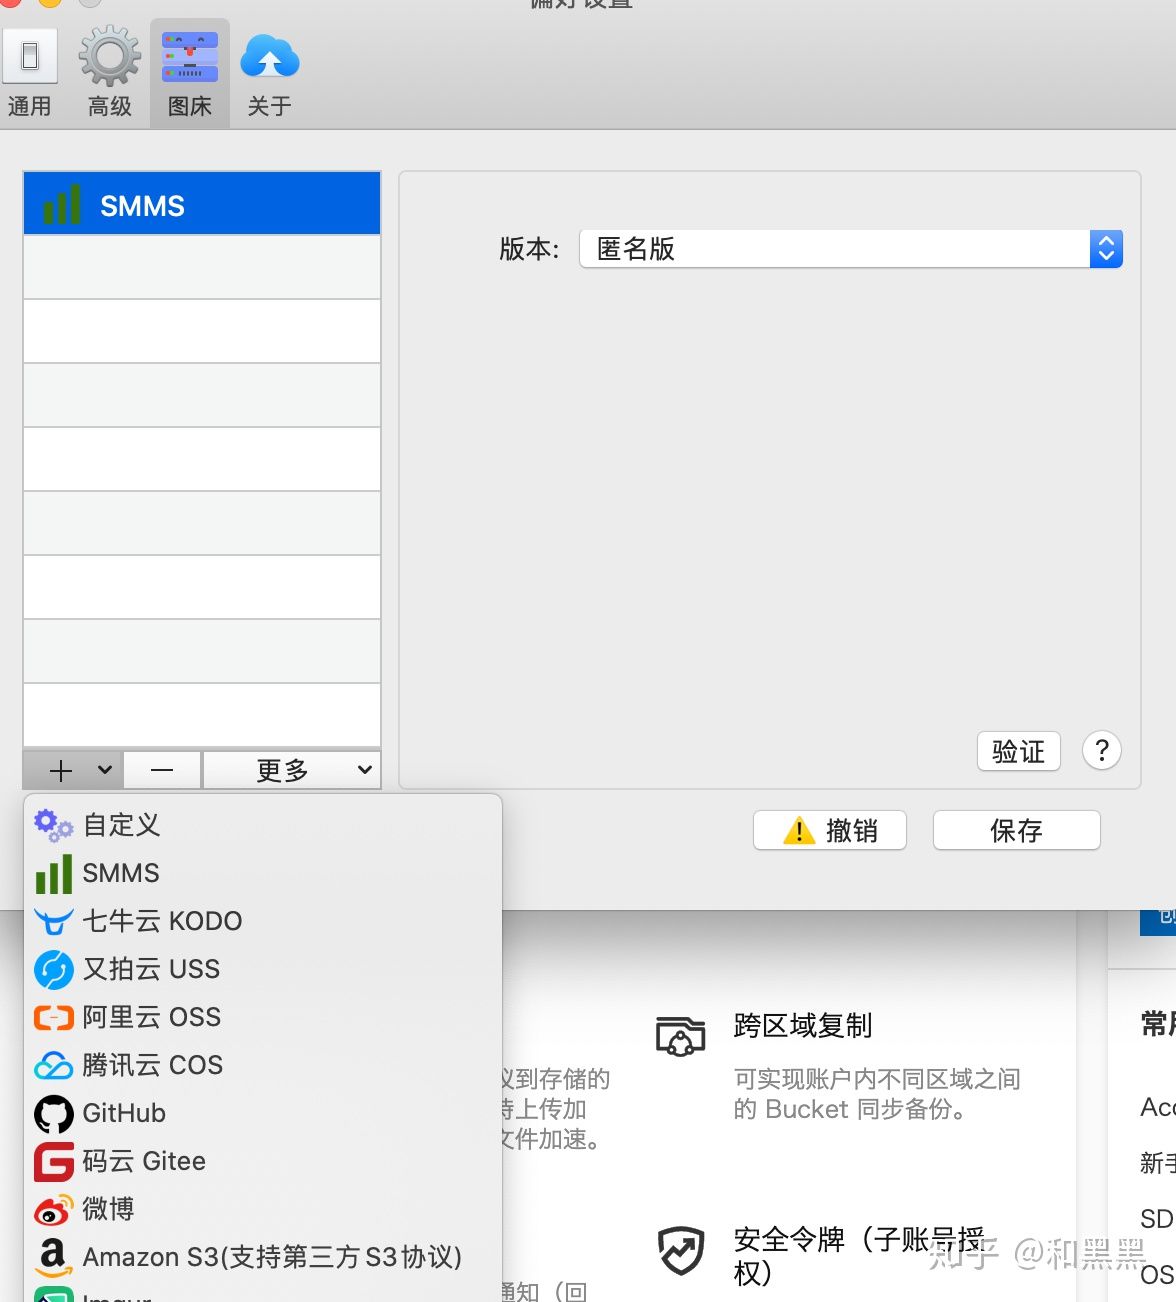Pick 七牛云 KODO from the list

pos(161,921)
